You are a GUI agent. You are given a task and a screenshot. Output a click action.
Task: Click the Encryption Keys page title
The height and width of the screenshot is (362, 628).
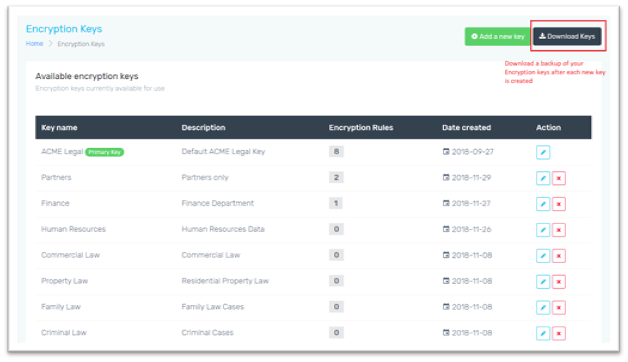click(x=64, y=29)
